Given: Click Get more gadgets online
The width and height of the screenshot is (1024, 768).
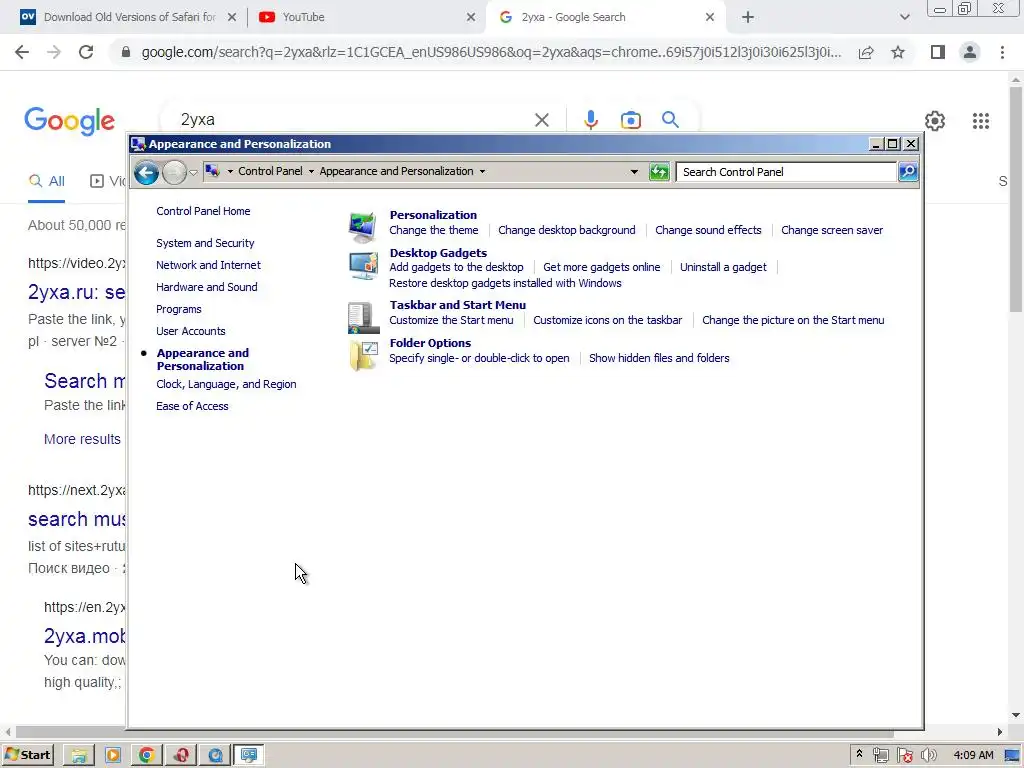Looking at the screenshot, I should [601, 267].
